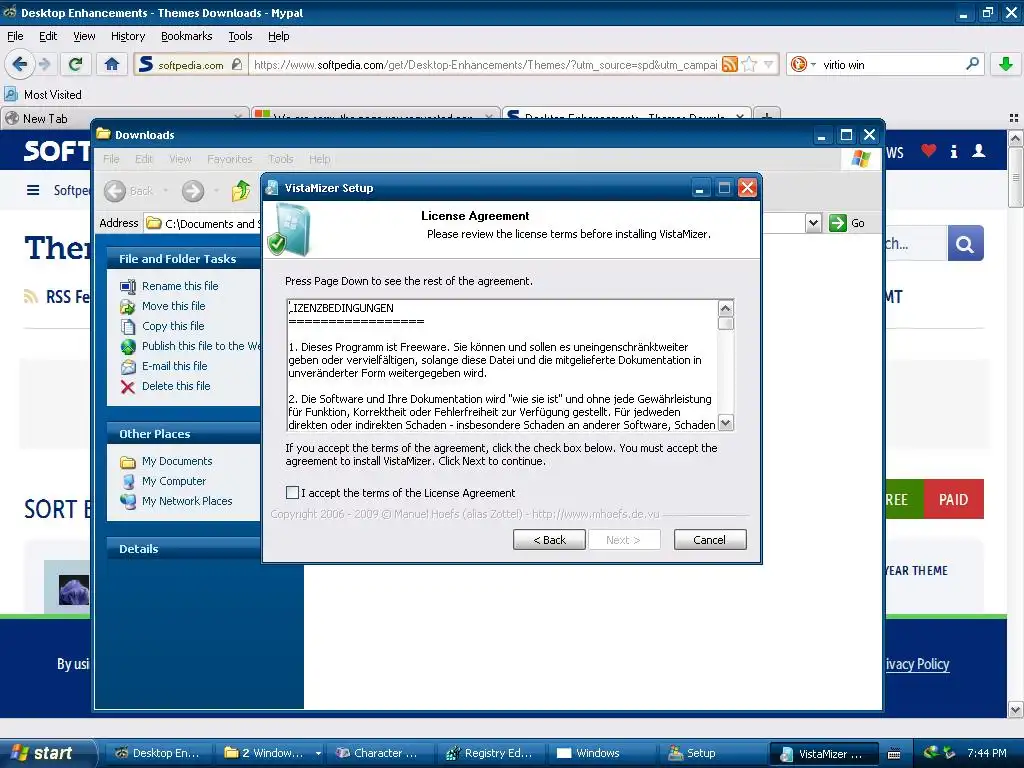Click inside the softpedia URL address field
This screenshot has height=768, width=1024.
(x=485, y=65)
